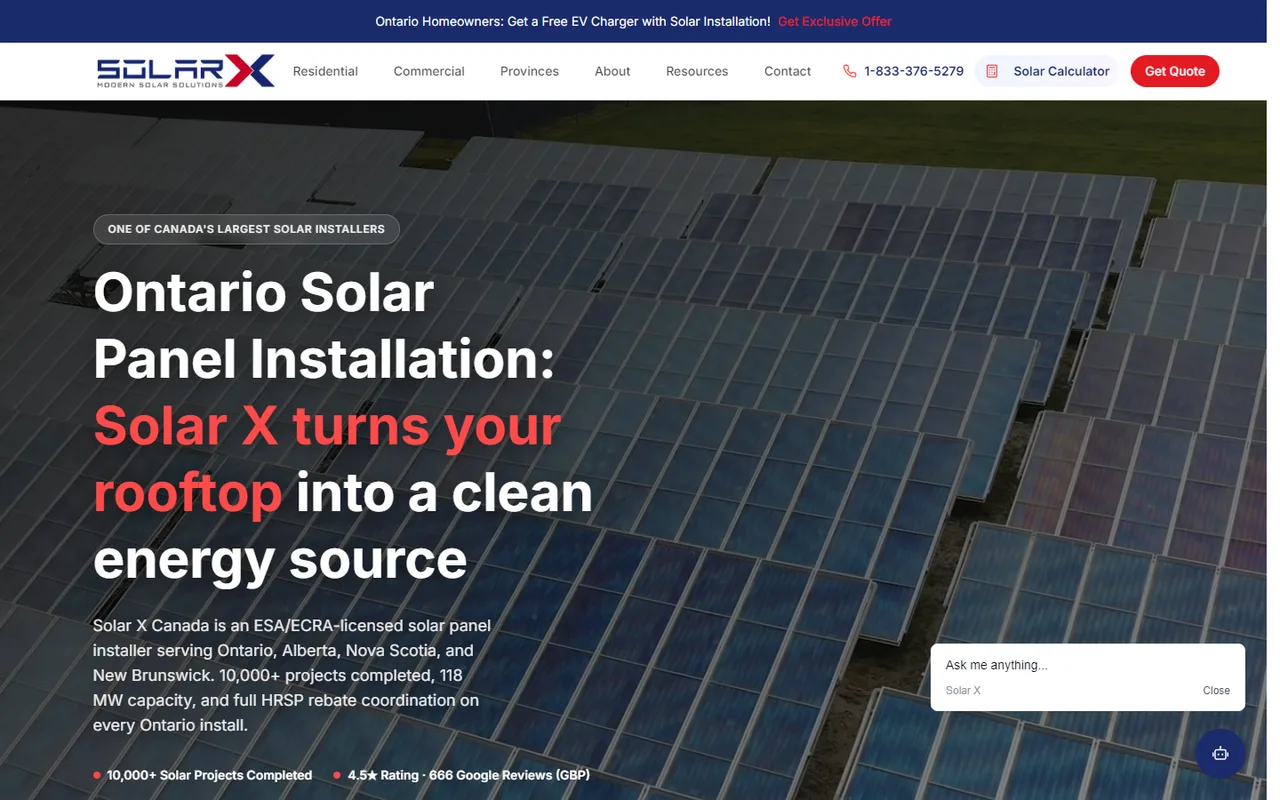Click the calculator icon beside Solar Calculator
Viewport: 1280px width, 800px height.
(x=992, y=71)
